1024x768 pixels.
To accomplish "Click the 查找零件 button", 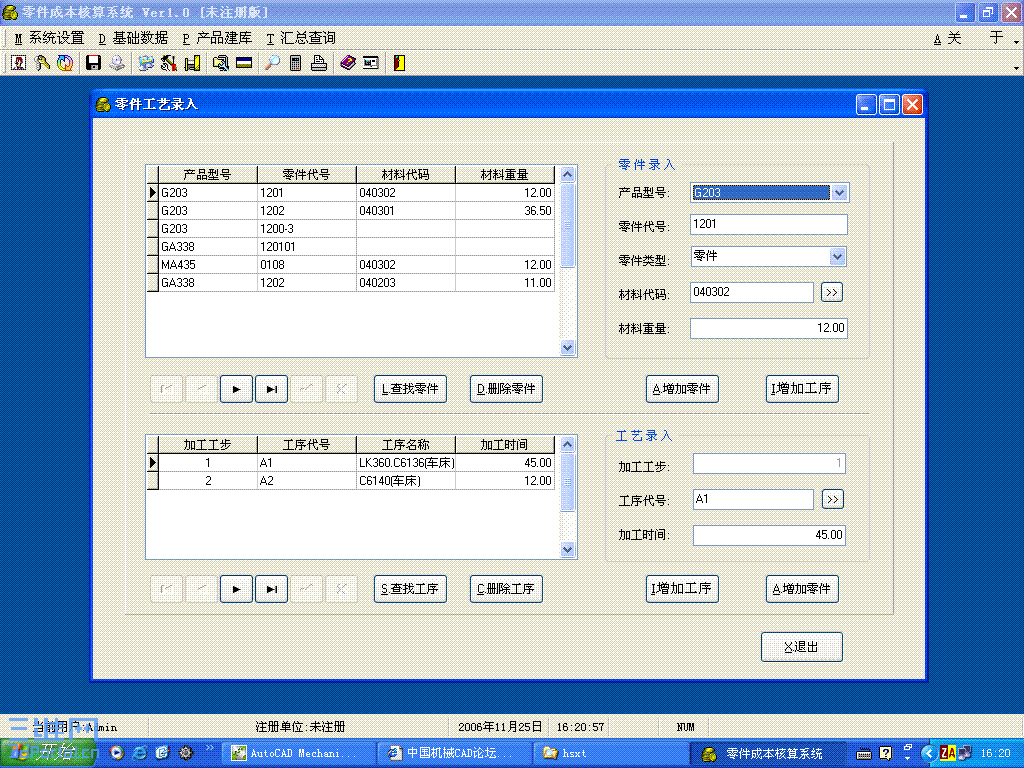I will click(410, 389).
